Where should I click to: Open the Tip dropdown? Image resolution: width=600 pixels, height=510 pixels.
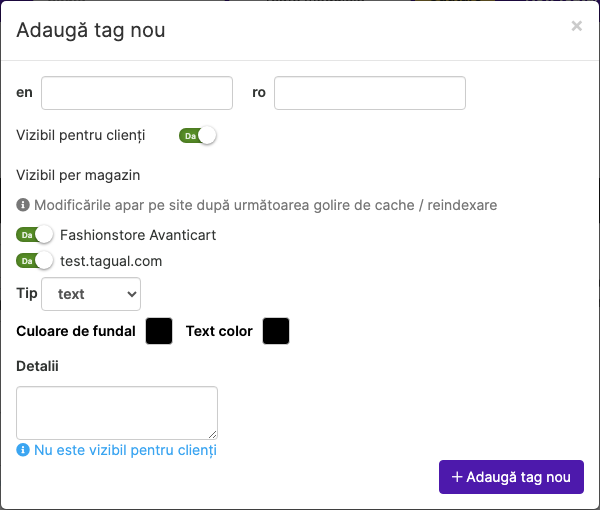91,294
